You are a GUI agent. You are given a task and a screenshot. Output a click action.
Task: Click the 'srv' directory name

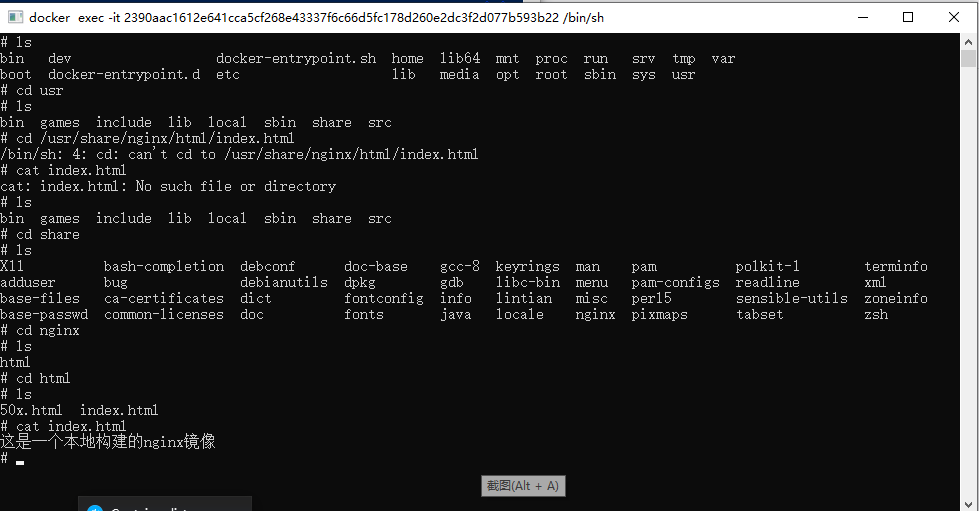click(643, 59)
